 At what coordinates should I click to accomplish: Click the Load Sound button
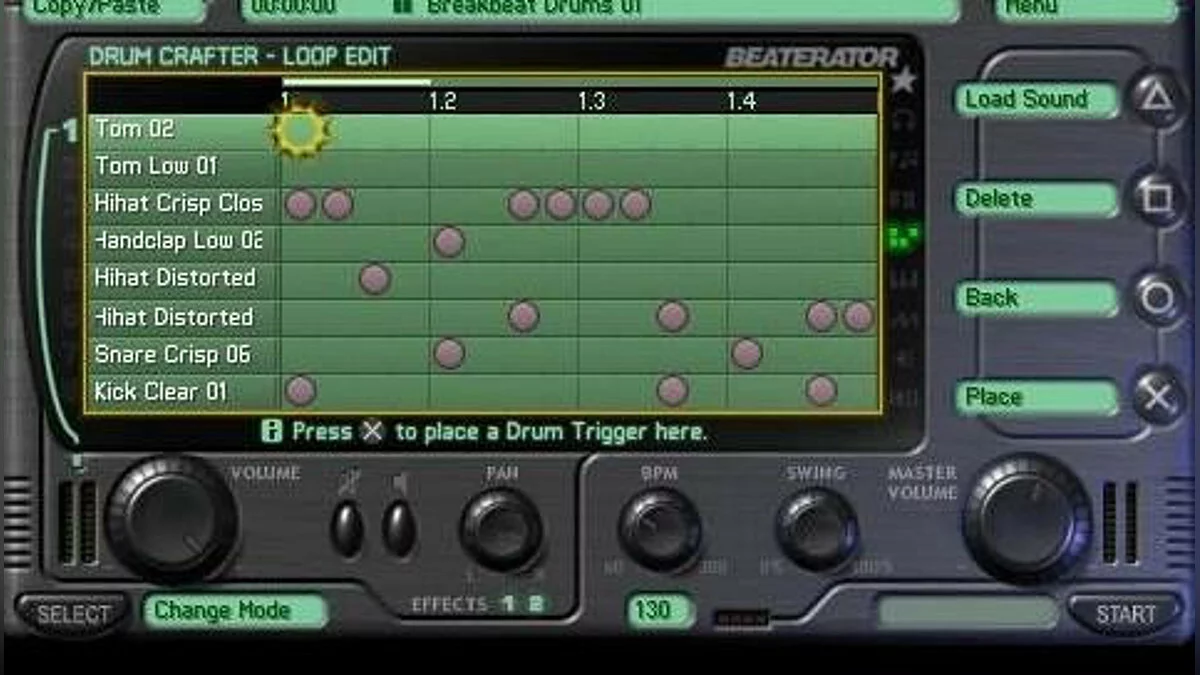(1037, 100)
